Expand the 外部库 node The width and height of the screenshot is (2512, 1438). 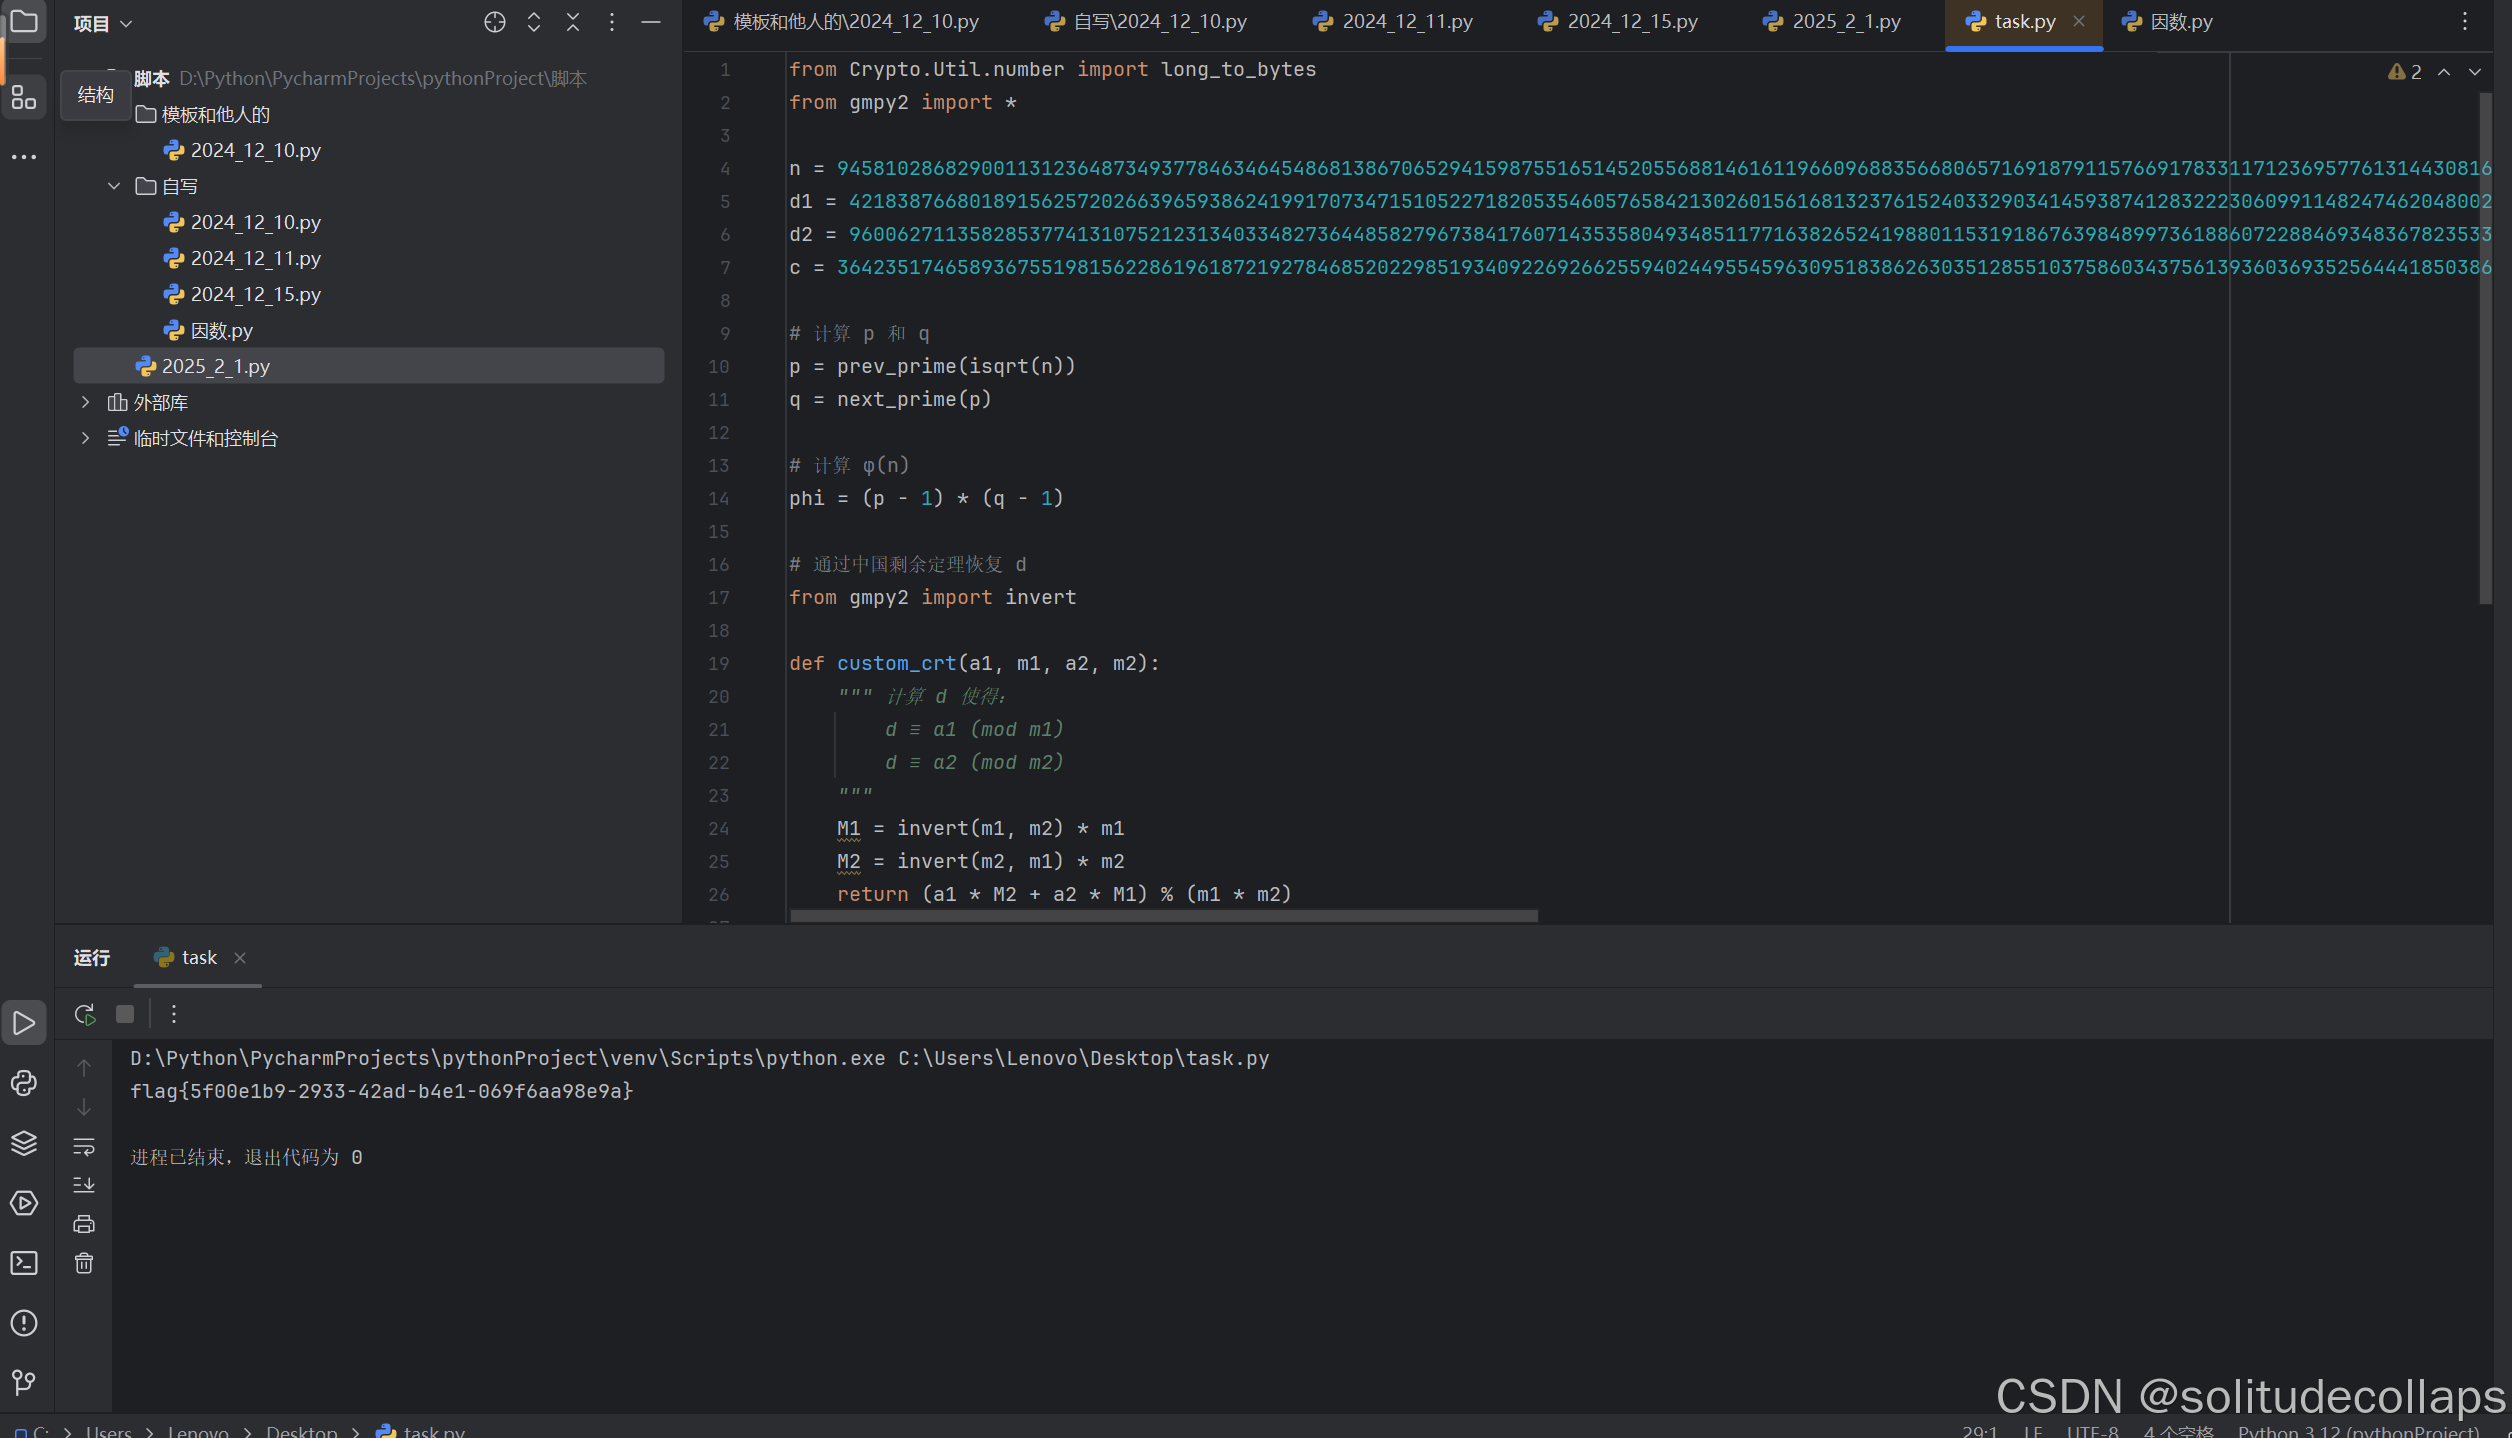pyautogui.click(x=86, y=402)
